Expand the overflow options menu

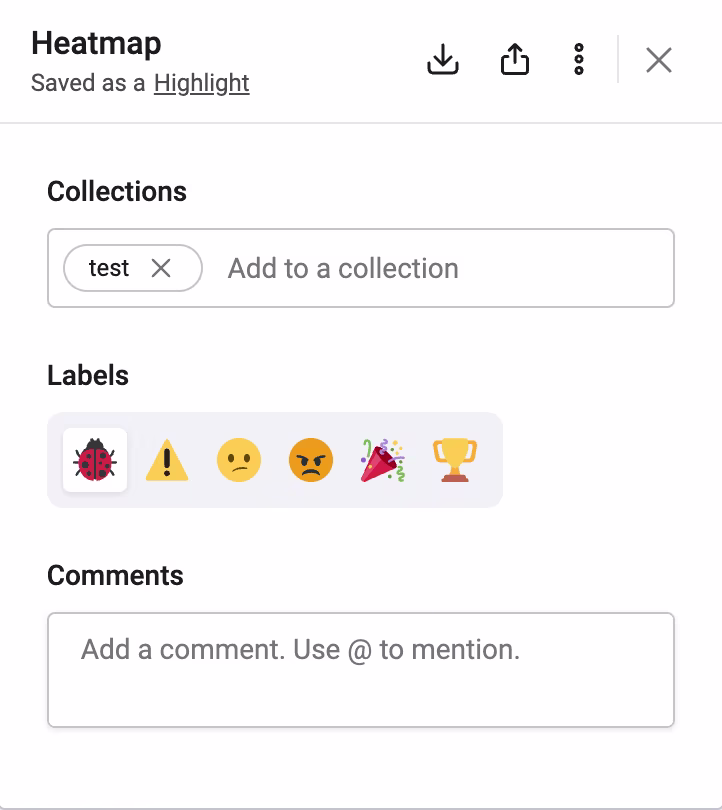pyautogui.click(x=578, y=60)
